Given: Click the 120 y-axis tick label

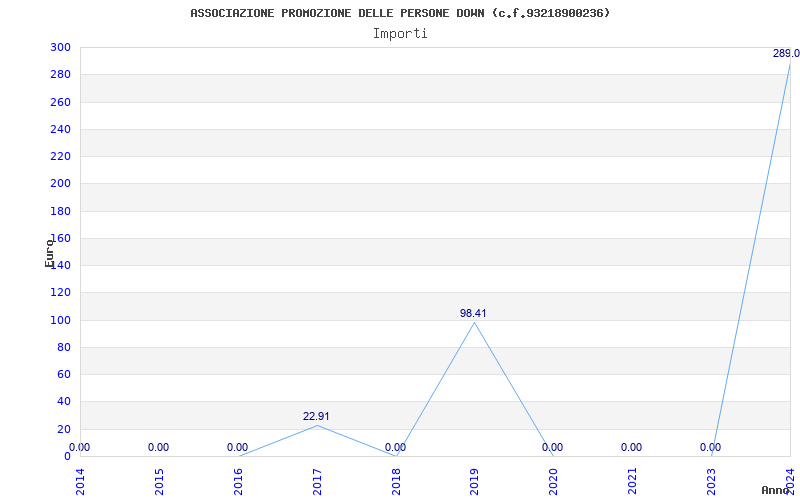Looking at the screenshot, I should click(x=60, y=292).
